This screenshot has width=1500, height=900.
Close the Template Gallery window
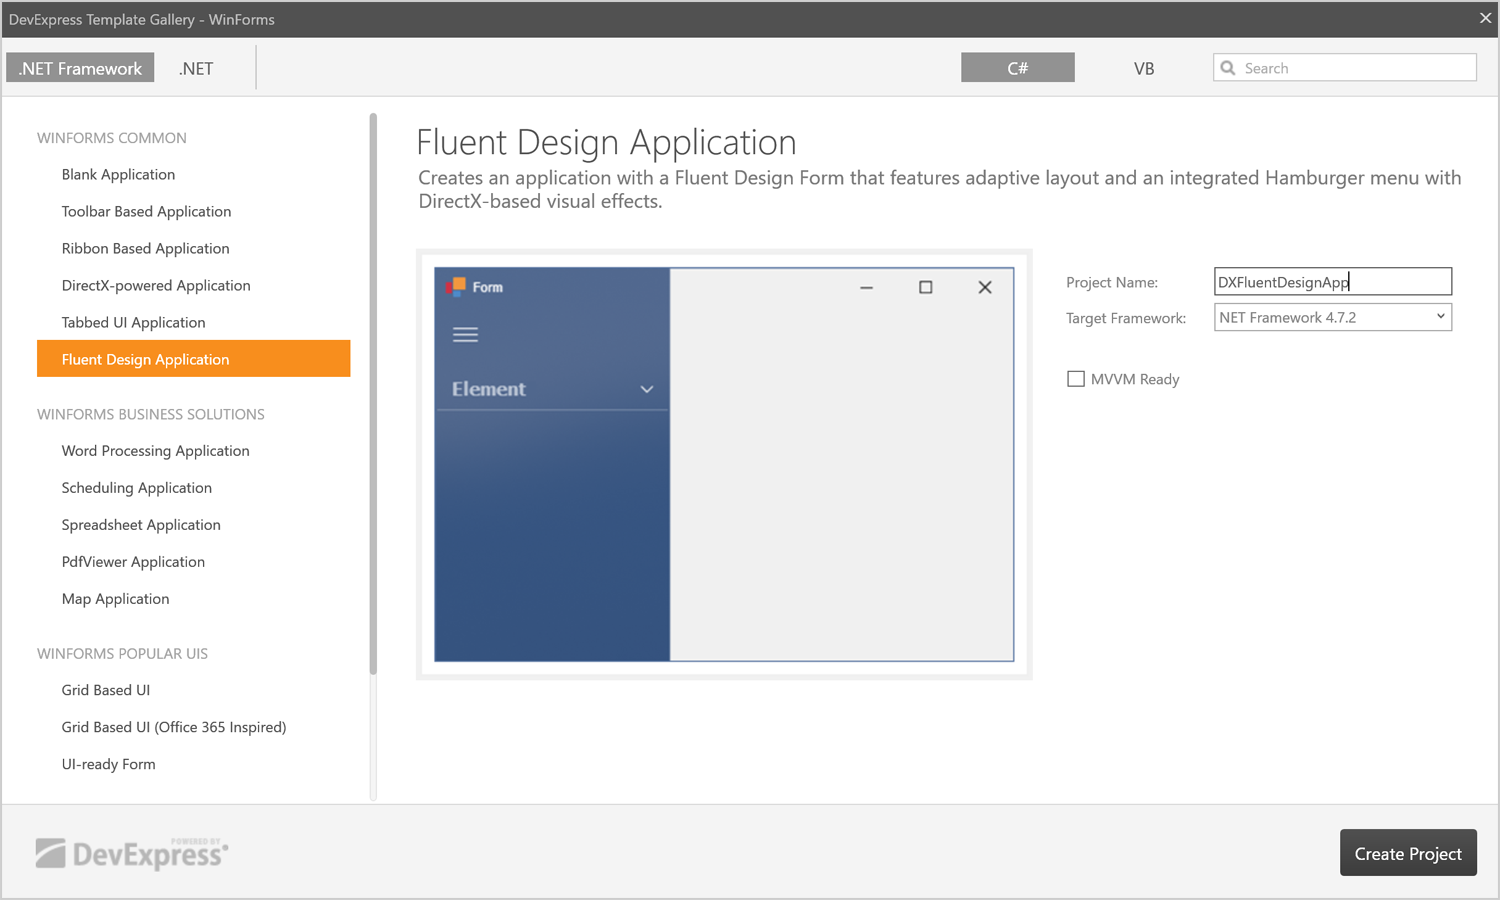point(1485,18)
